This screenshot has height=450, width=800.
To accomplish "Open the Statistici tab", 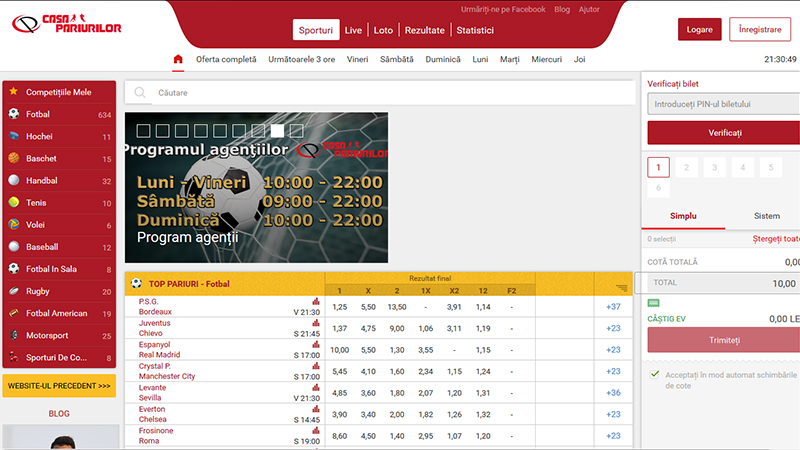I will pos(475,30).
